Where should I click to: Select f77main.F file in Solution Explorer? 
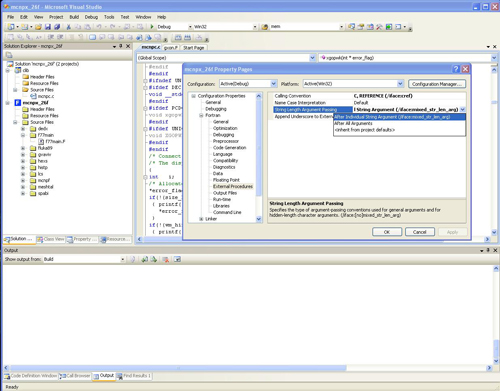(55, 141)
